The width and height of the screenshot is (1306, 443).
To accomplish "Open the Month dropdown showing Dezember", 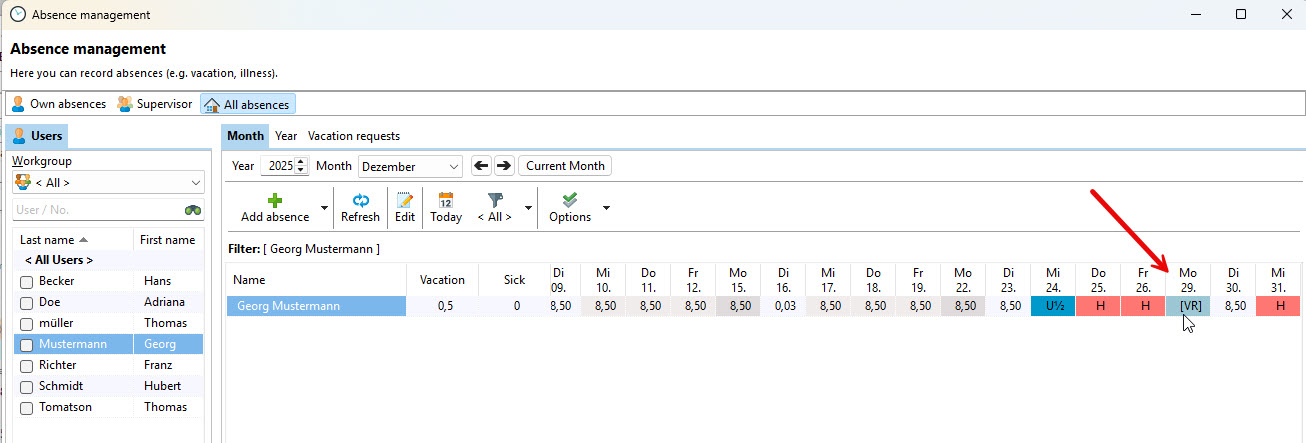I will tap(455, 167).
